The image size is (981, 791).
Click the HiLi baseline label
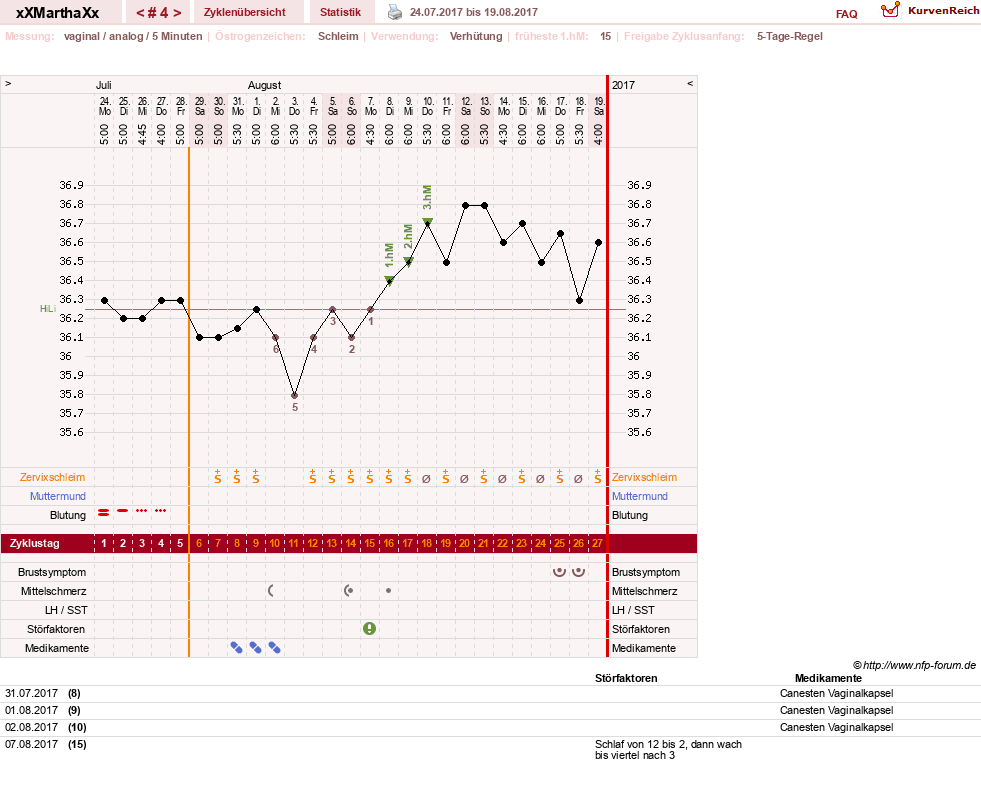click(x=48, y=309)
